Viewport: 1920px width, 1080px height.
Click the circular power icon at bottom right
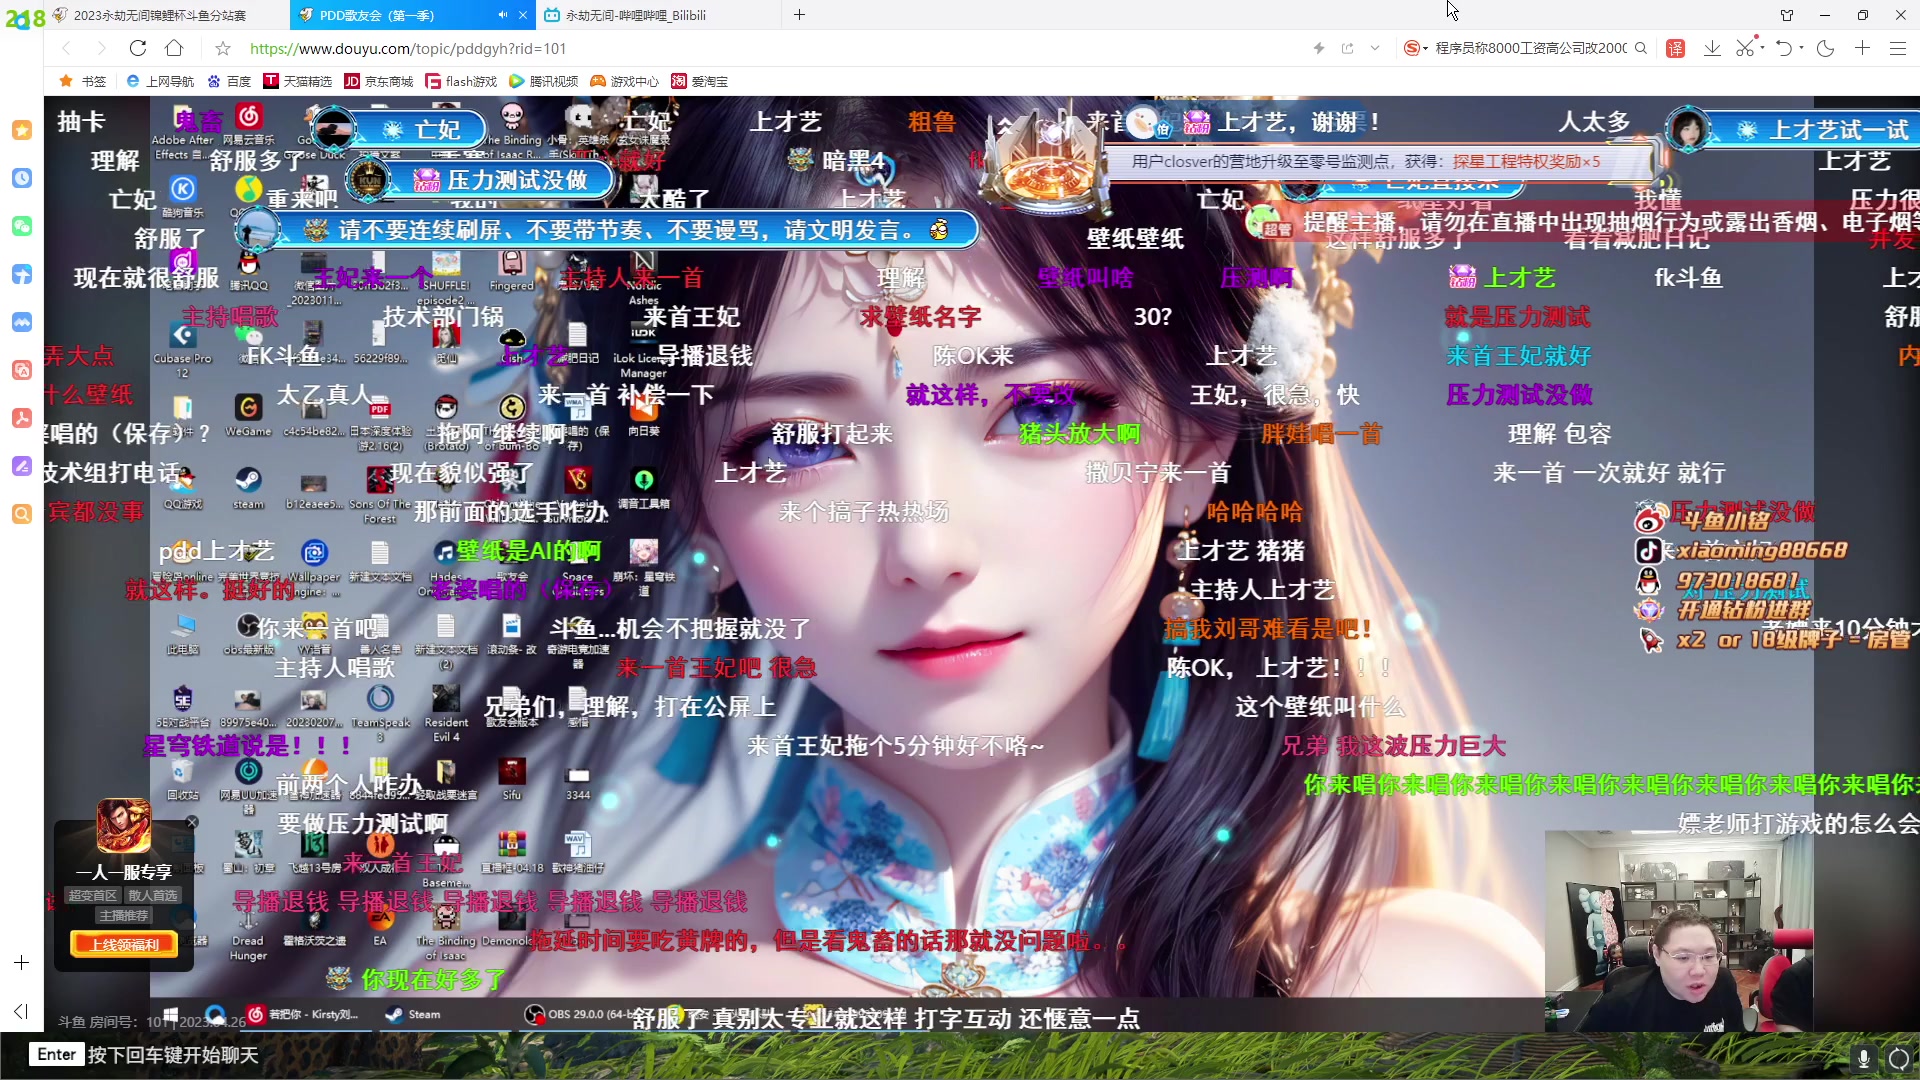click(x=1898, y=1058)
